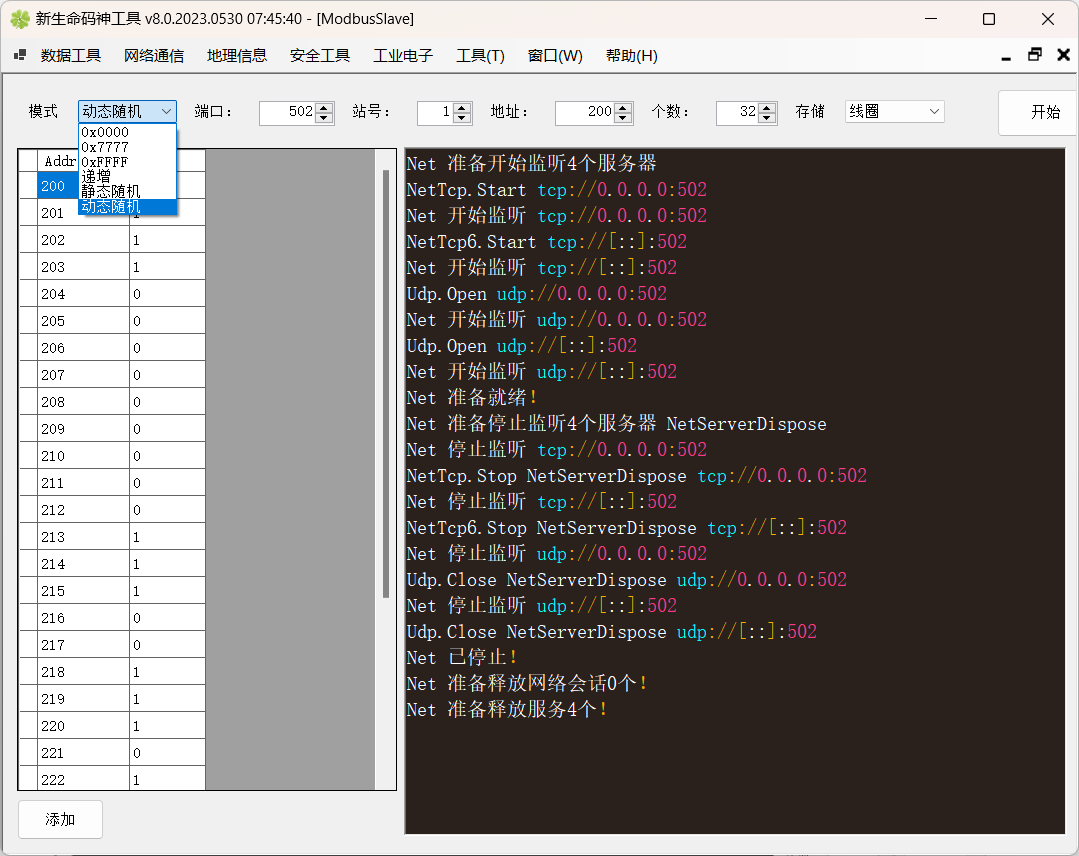
Task: Increase the 站号 station number
Action: 462,107
